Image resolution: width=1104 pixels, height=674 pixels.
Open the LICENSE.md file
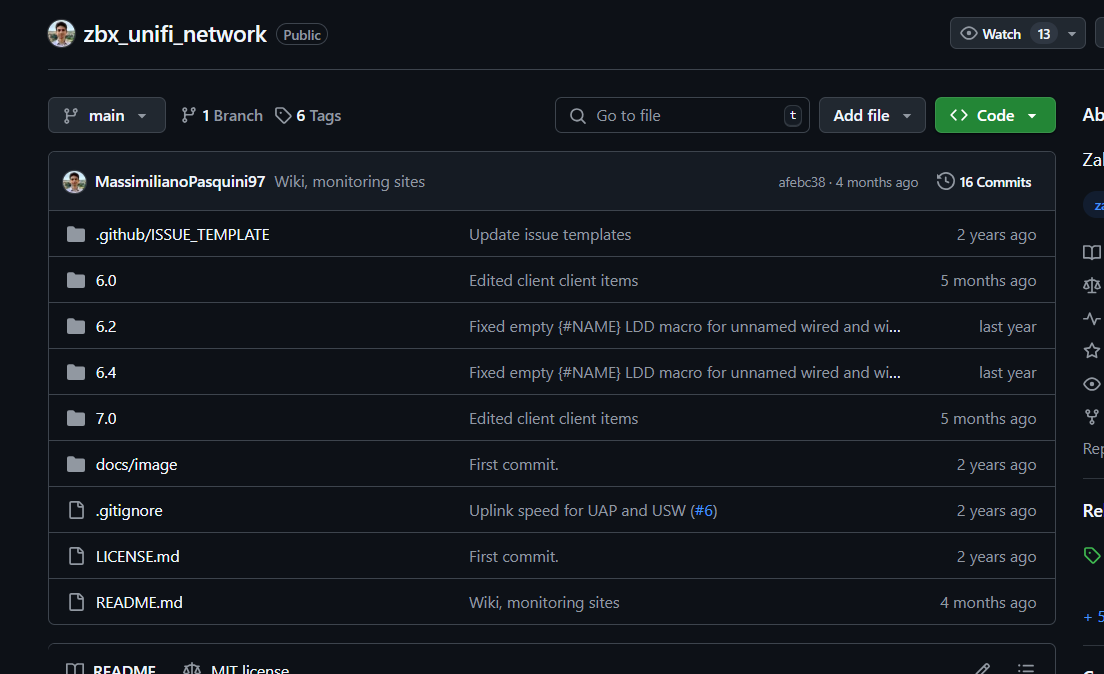click(x=138, y=556)
